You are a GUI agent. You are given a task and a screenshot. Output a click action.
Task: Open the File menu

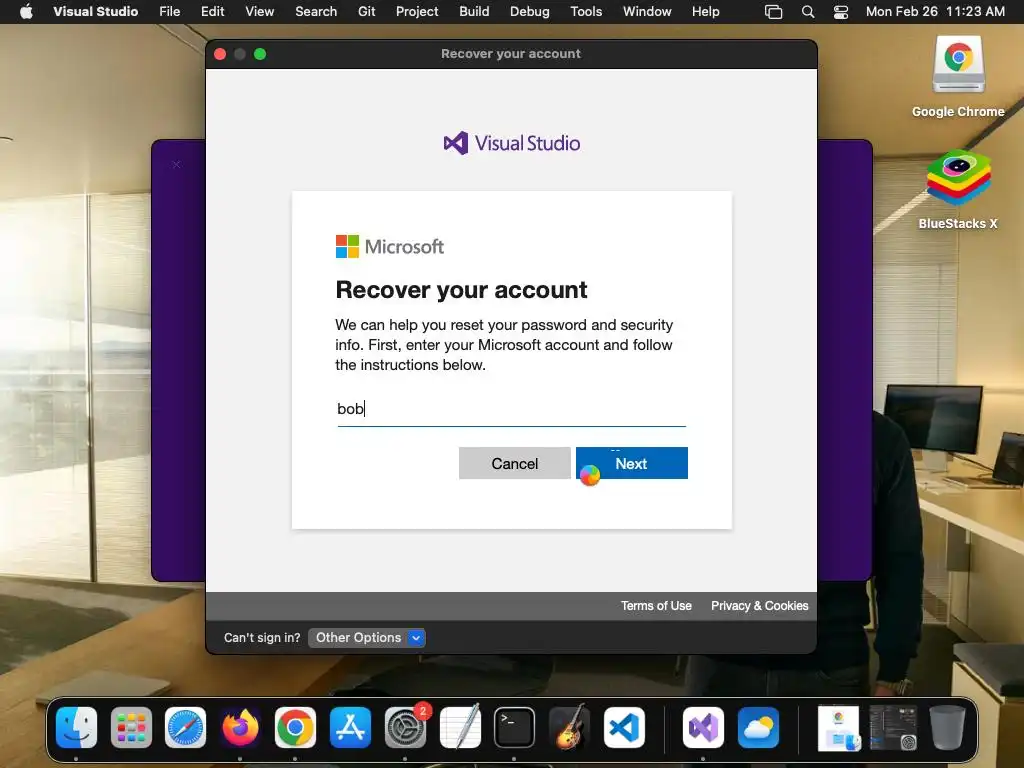(x=170, y=11)
